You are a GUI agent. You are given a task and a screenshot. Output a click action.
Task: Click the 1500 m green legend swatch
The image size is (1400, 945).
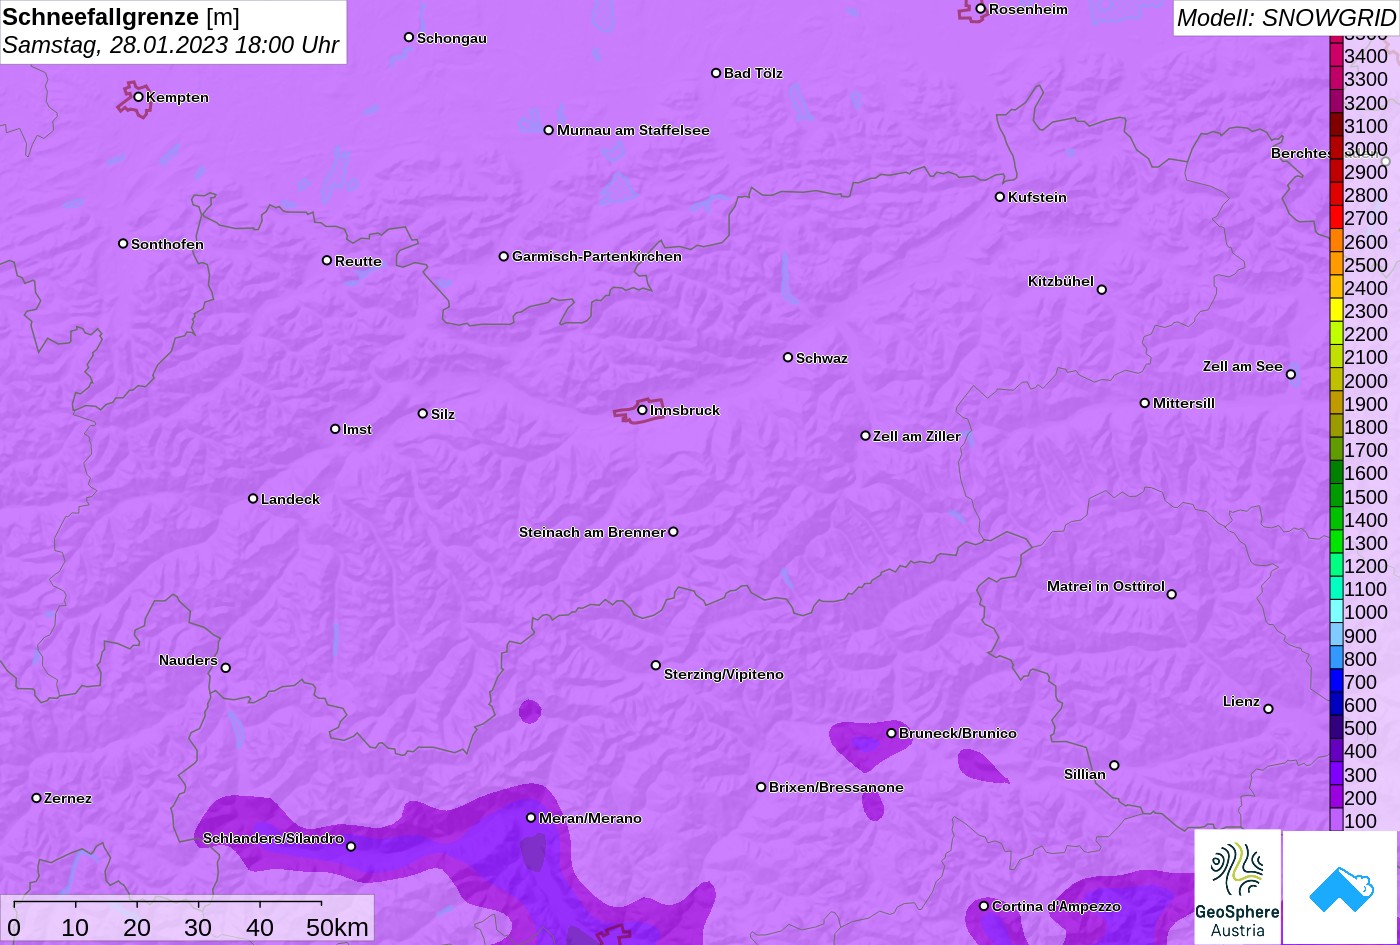pos(1336,495)
